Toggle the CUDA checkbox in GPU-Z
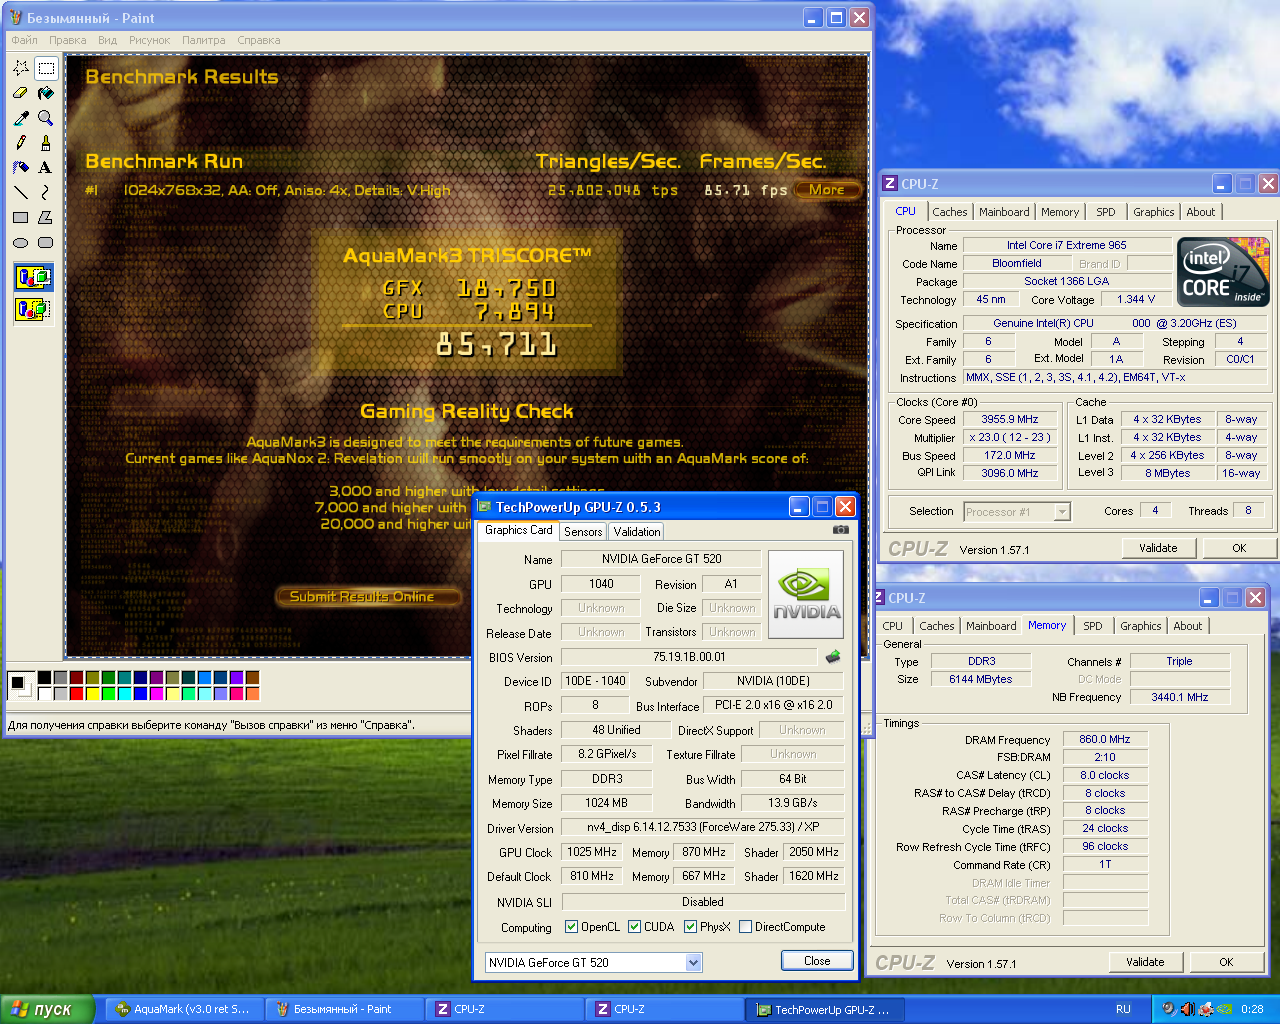1280x1024 pixels. (x=634, y=927)
